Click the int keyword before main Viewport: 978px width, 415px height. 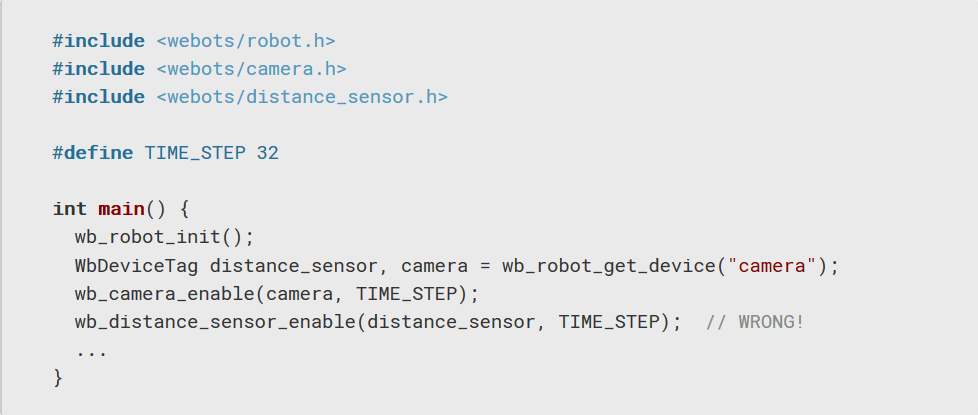coord(69,209)
